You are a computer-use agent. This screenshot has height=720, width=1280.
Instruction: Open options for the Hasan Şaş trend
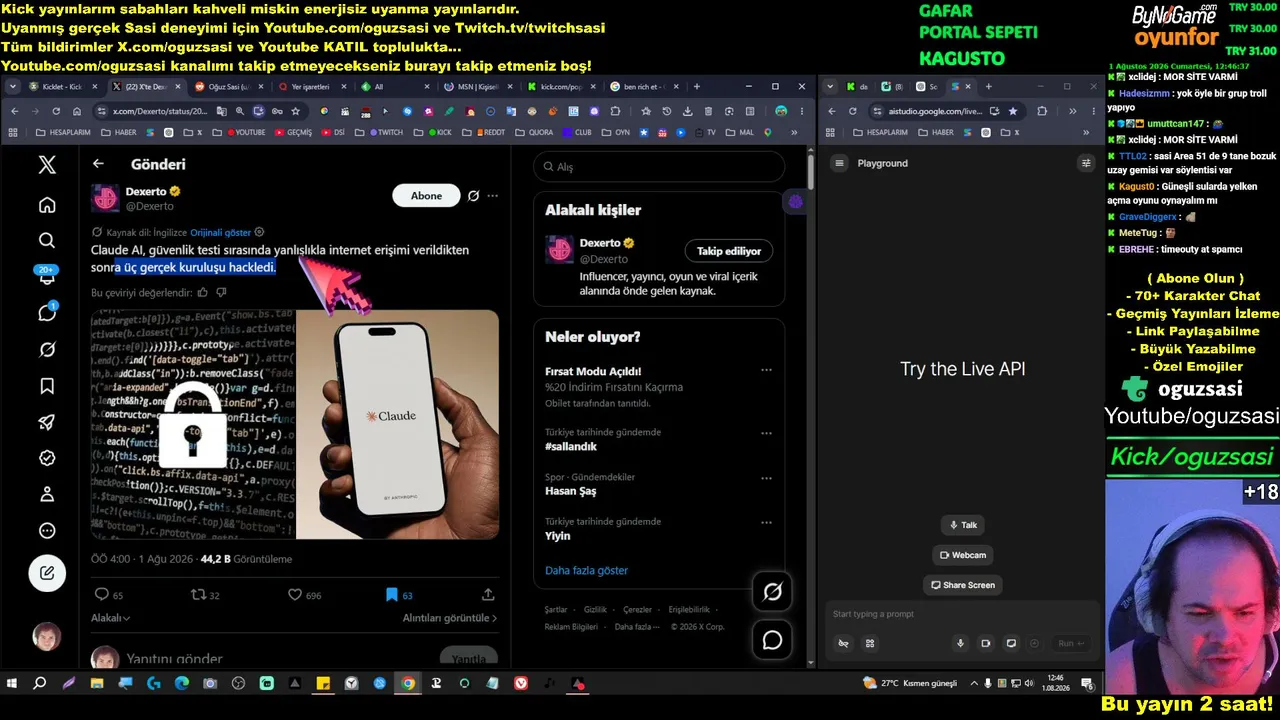[x=766, y=478]
